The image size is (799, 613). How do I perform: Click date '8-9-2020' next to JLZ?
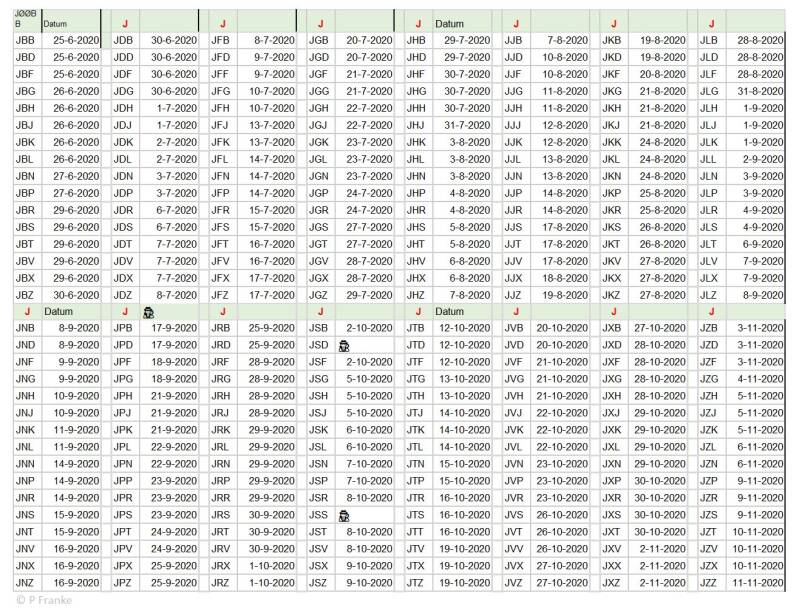tap(763, 295)
